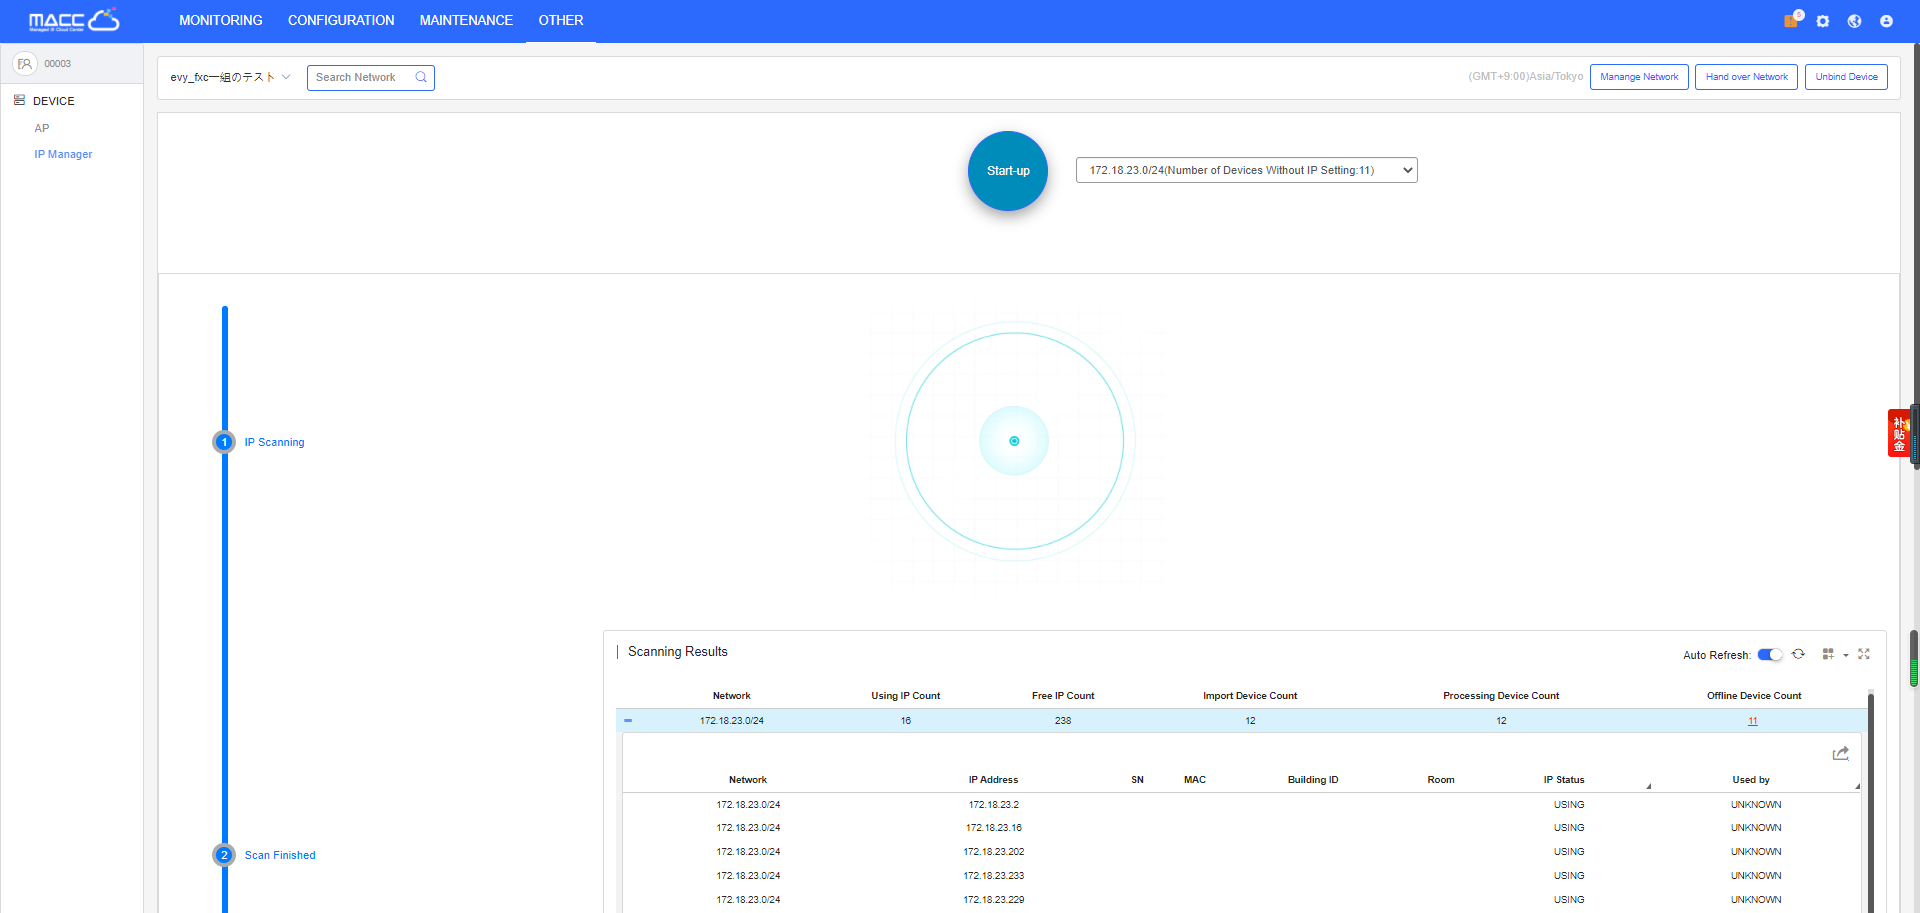Open the MAINTENANCE menu

[x=466, y=20]
